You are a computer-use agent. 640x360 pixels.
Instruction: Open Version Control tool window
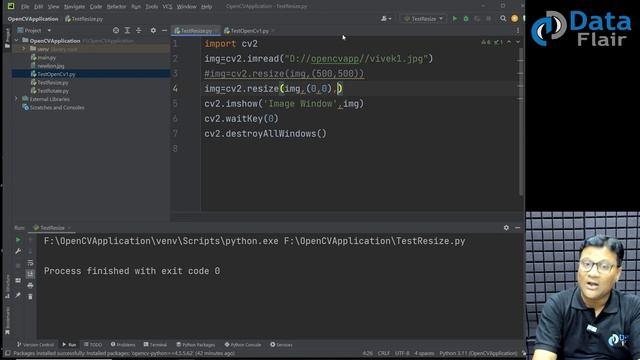[x=35, y=345]
